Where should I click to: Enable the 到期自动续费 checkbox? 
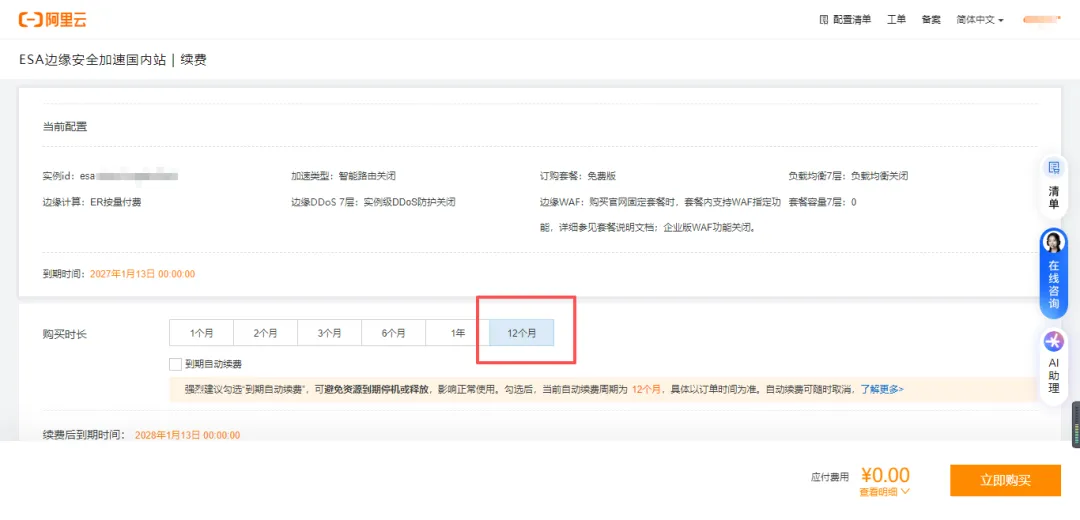pyautogui.click(x=176, y=364)
